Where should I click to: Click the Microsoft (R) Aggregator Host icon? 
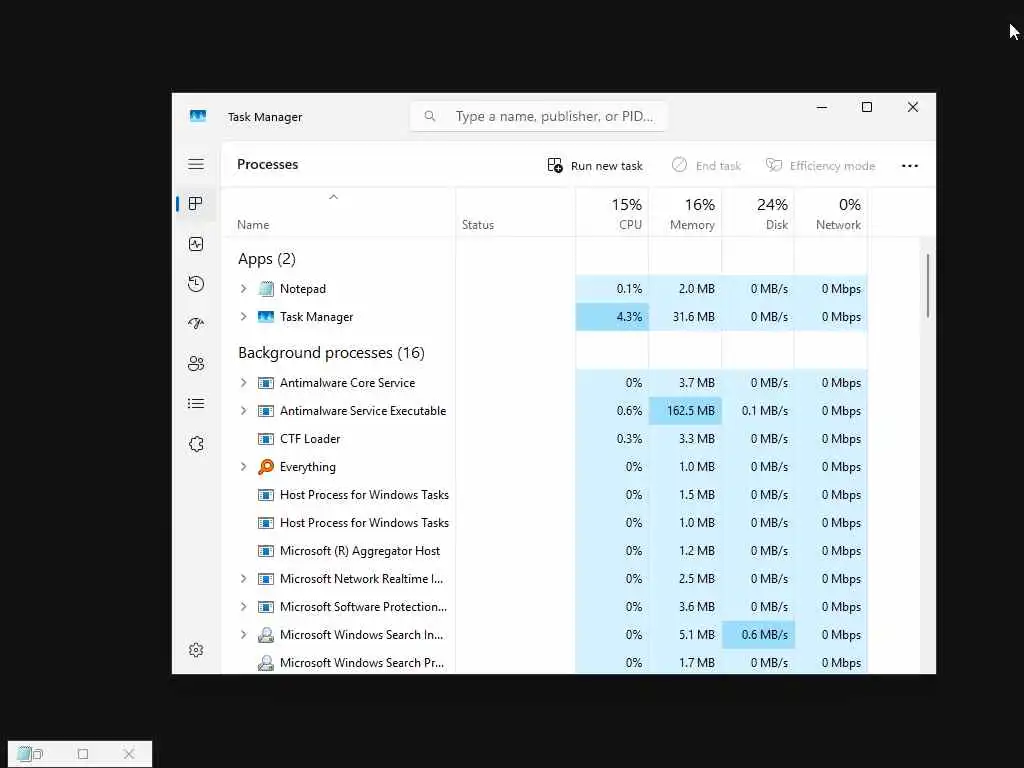[x=266, y=551]
